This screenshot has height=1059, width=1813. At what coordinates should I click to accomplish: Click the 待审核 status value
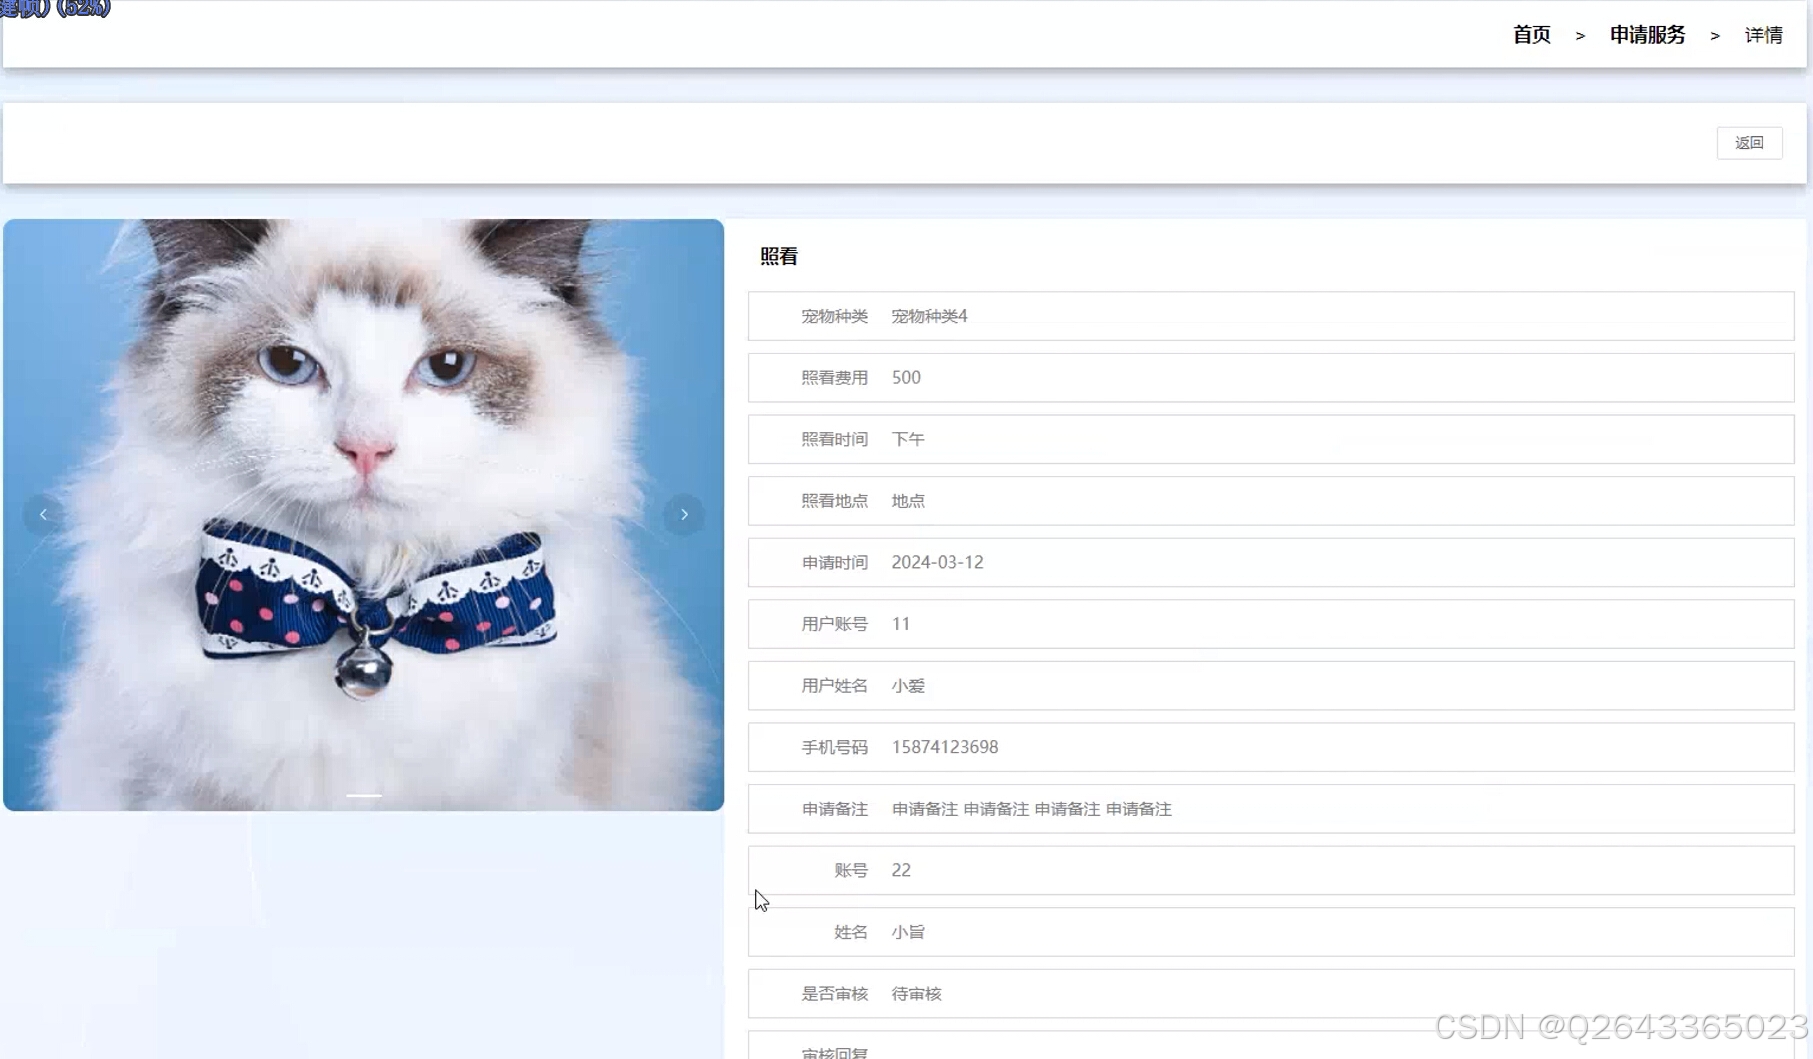tap(916, 994)
